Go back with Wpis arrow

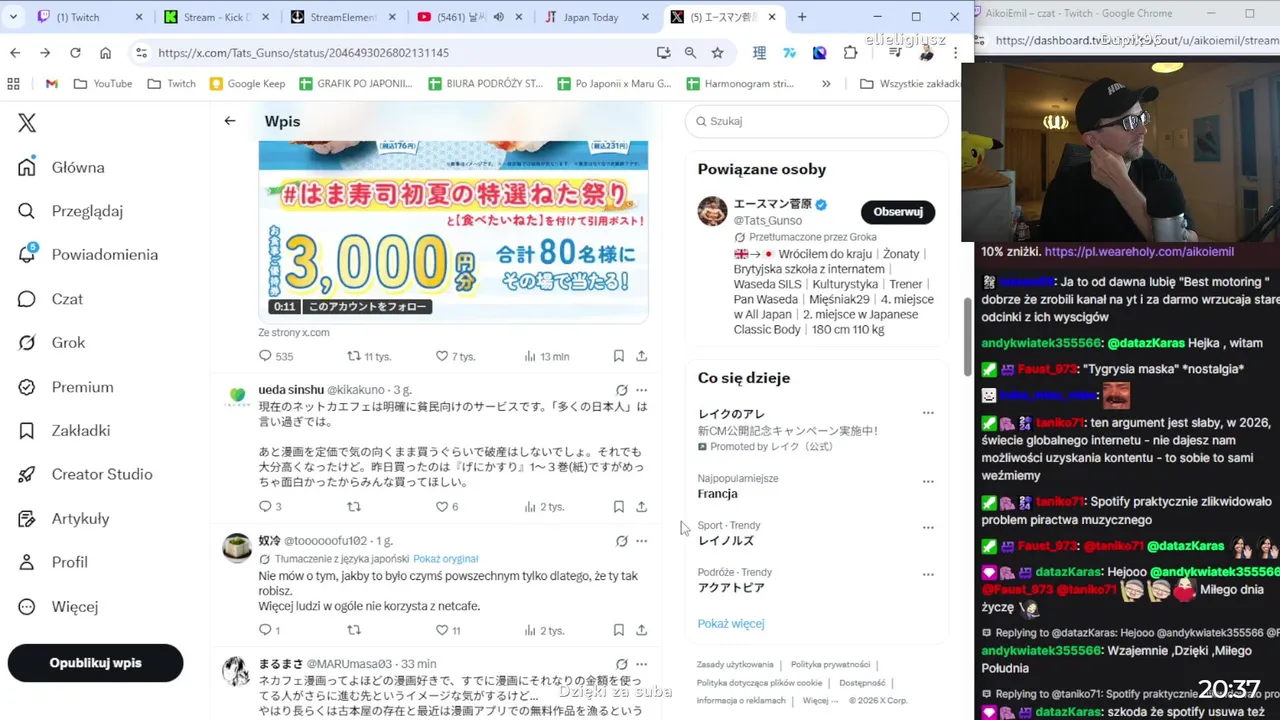pyautogui.click(x=230, y=121)
